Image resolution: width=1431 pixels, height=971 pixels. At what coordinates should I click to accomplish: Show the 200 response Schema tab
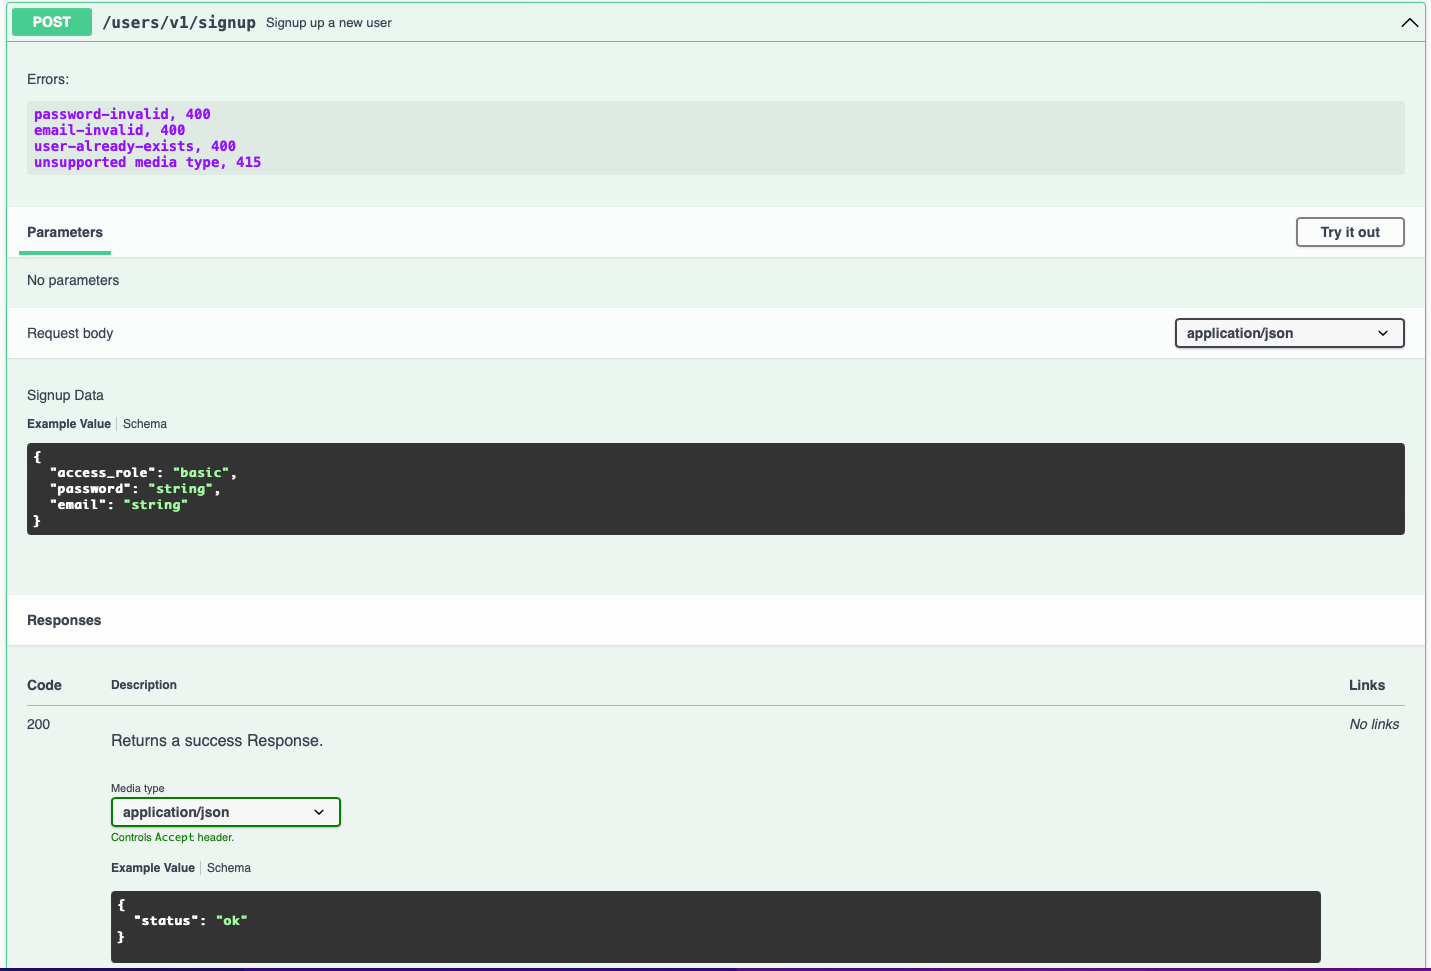pos(229,868)
